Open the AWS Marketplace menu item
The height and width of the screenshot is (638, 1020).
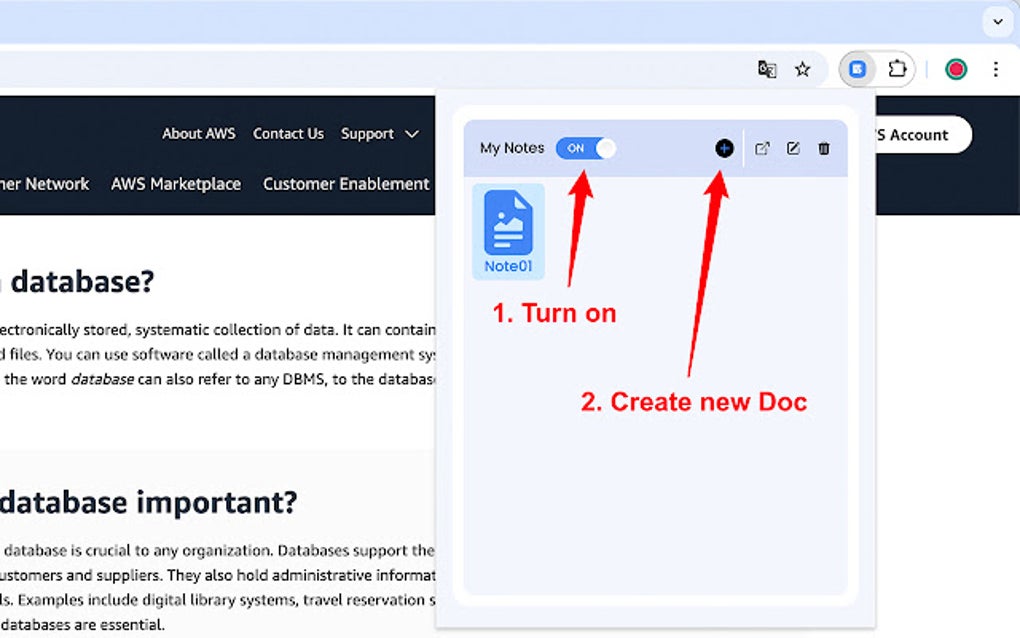coord(176,184)
